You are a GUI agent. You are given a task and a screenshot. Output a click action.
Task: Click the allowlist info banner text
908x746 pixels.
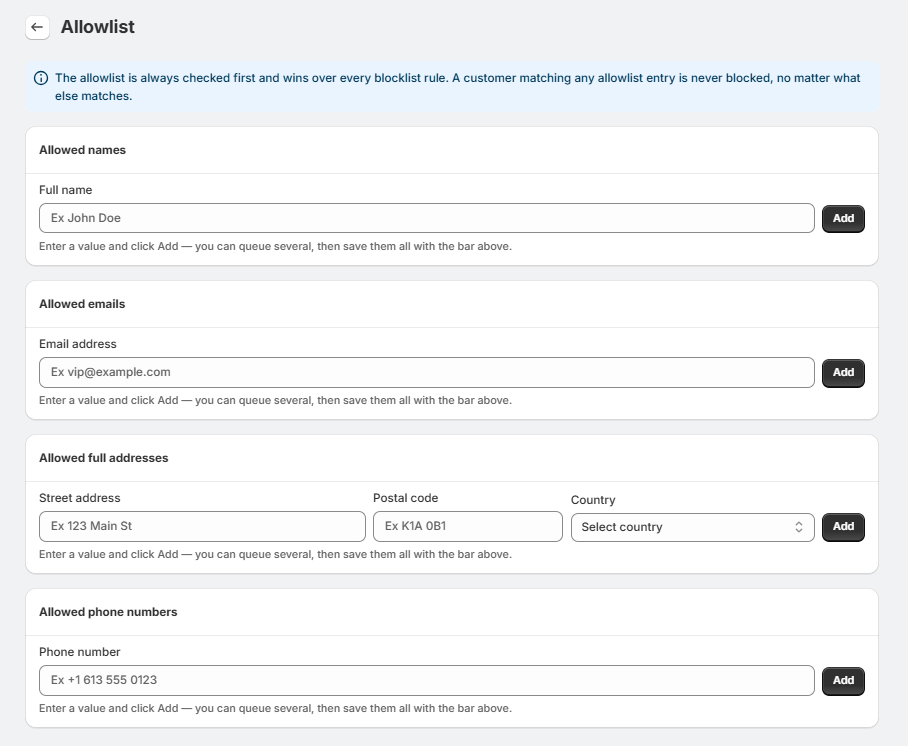(457, 87)
